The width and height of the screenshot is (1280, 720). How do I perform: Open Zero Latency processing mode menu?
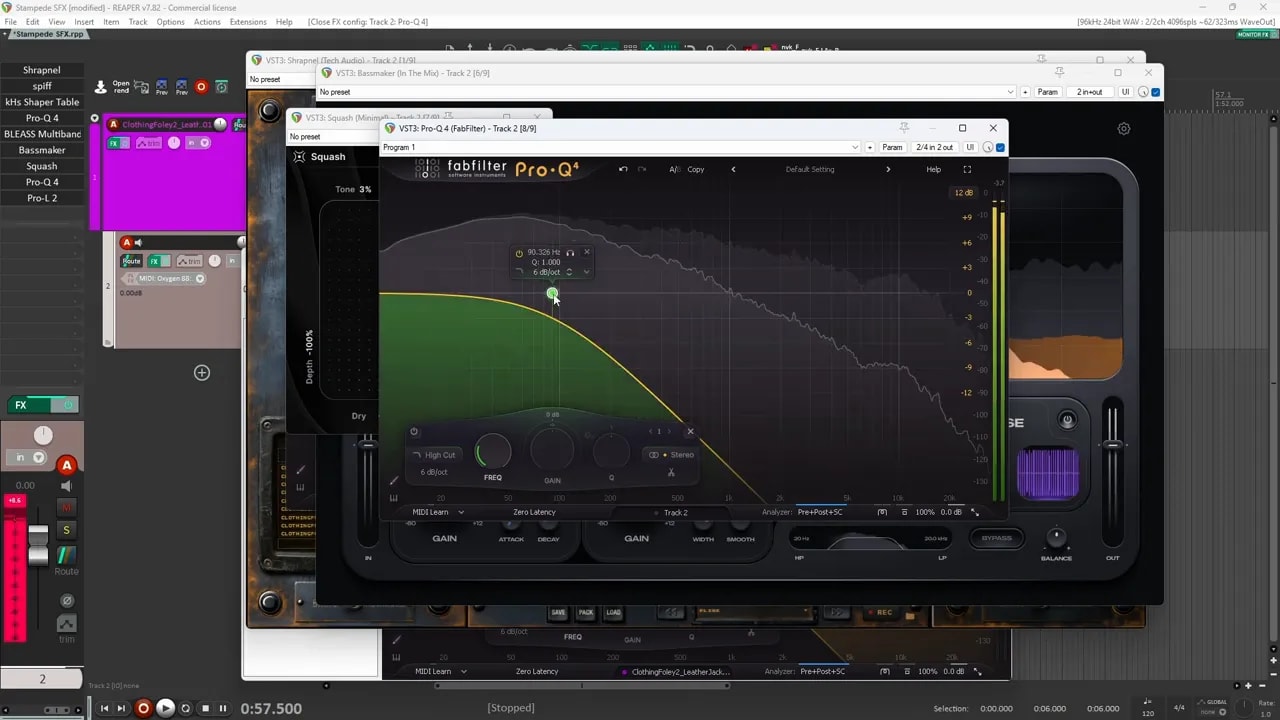(534, 512)
